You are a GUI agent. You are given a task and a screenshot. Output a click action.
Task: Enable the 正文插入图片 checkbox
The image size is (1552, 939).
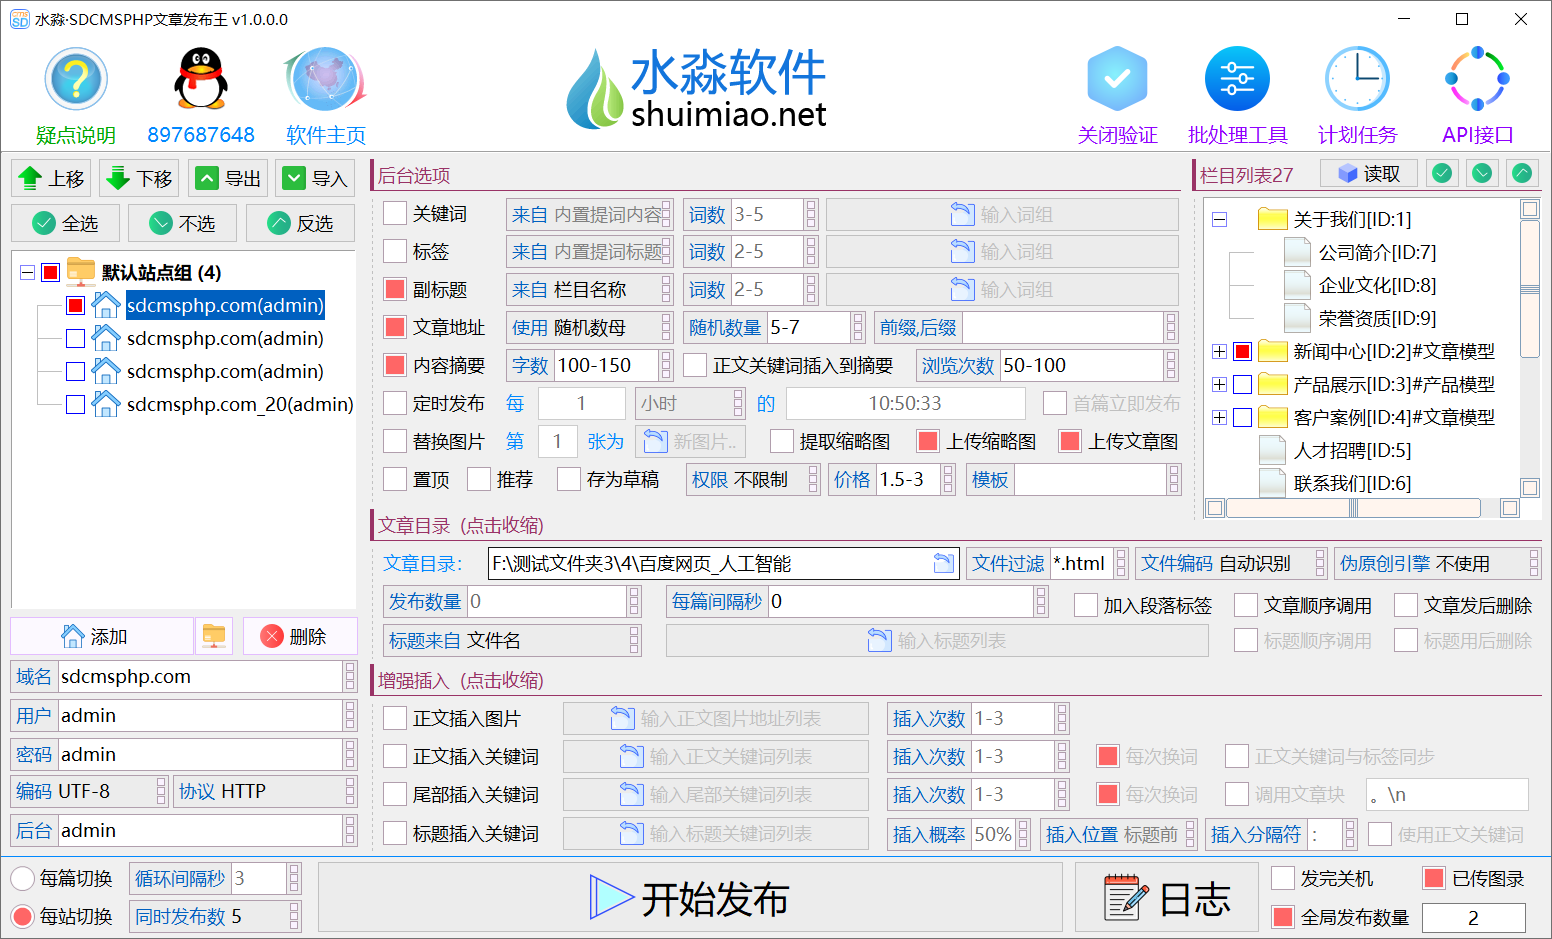395,718
